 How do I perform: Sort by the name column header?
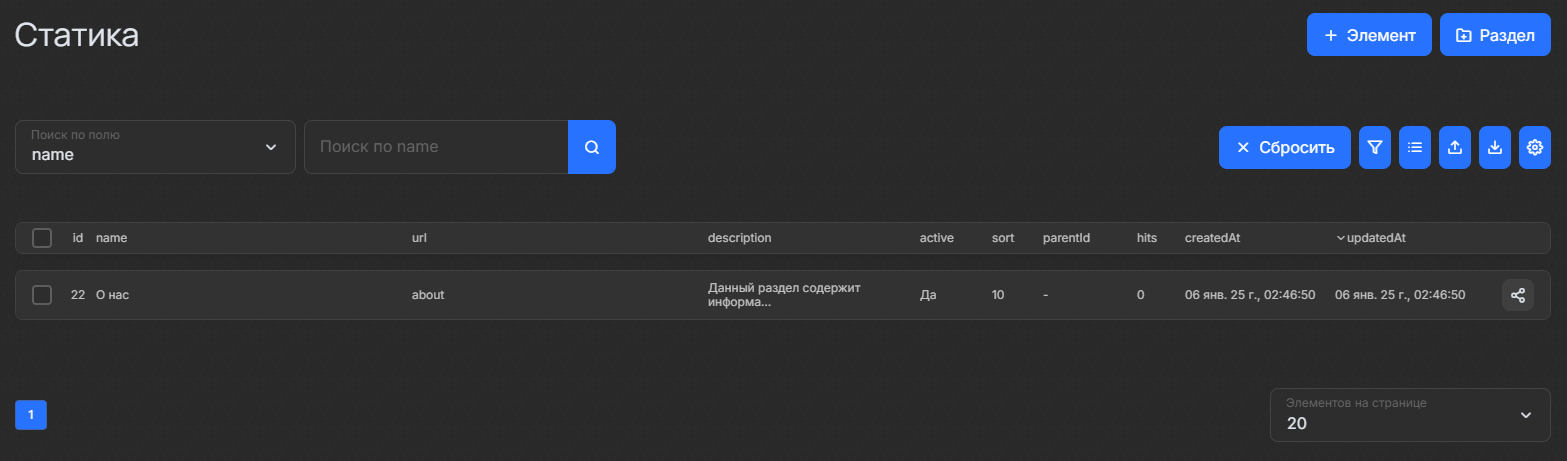pos(111,238)
